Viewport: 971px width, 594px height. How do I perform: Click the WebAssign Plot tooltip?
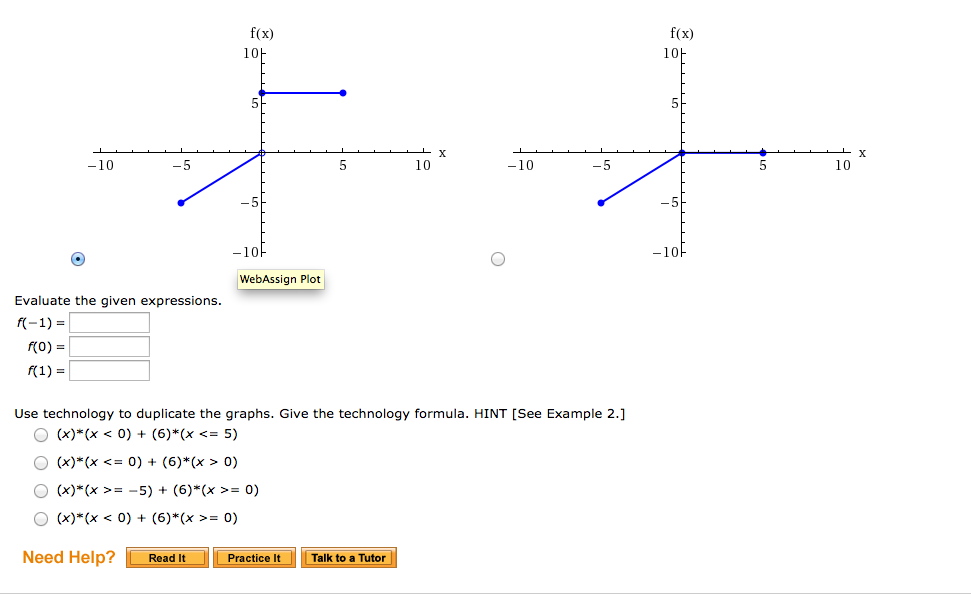[280, 279]
